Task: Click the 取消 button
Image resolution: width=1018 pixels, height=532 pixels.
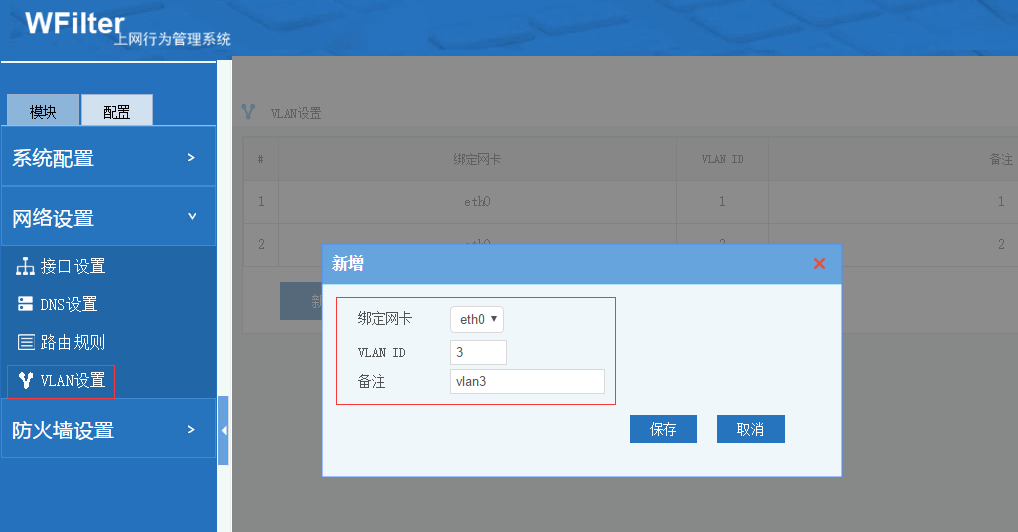Action: tap(750, 429)
